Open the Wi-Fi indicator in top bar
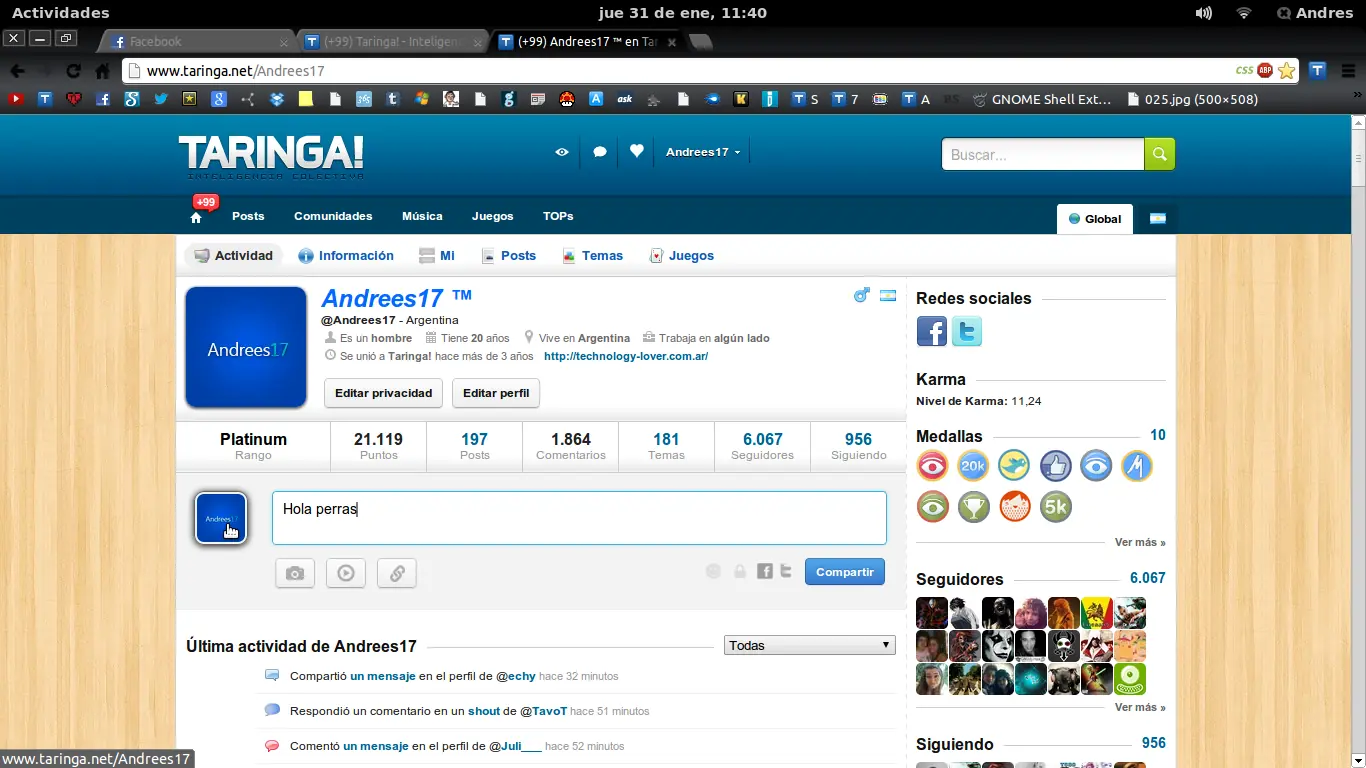1366x768 pixels. (1244, 13)
